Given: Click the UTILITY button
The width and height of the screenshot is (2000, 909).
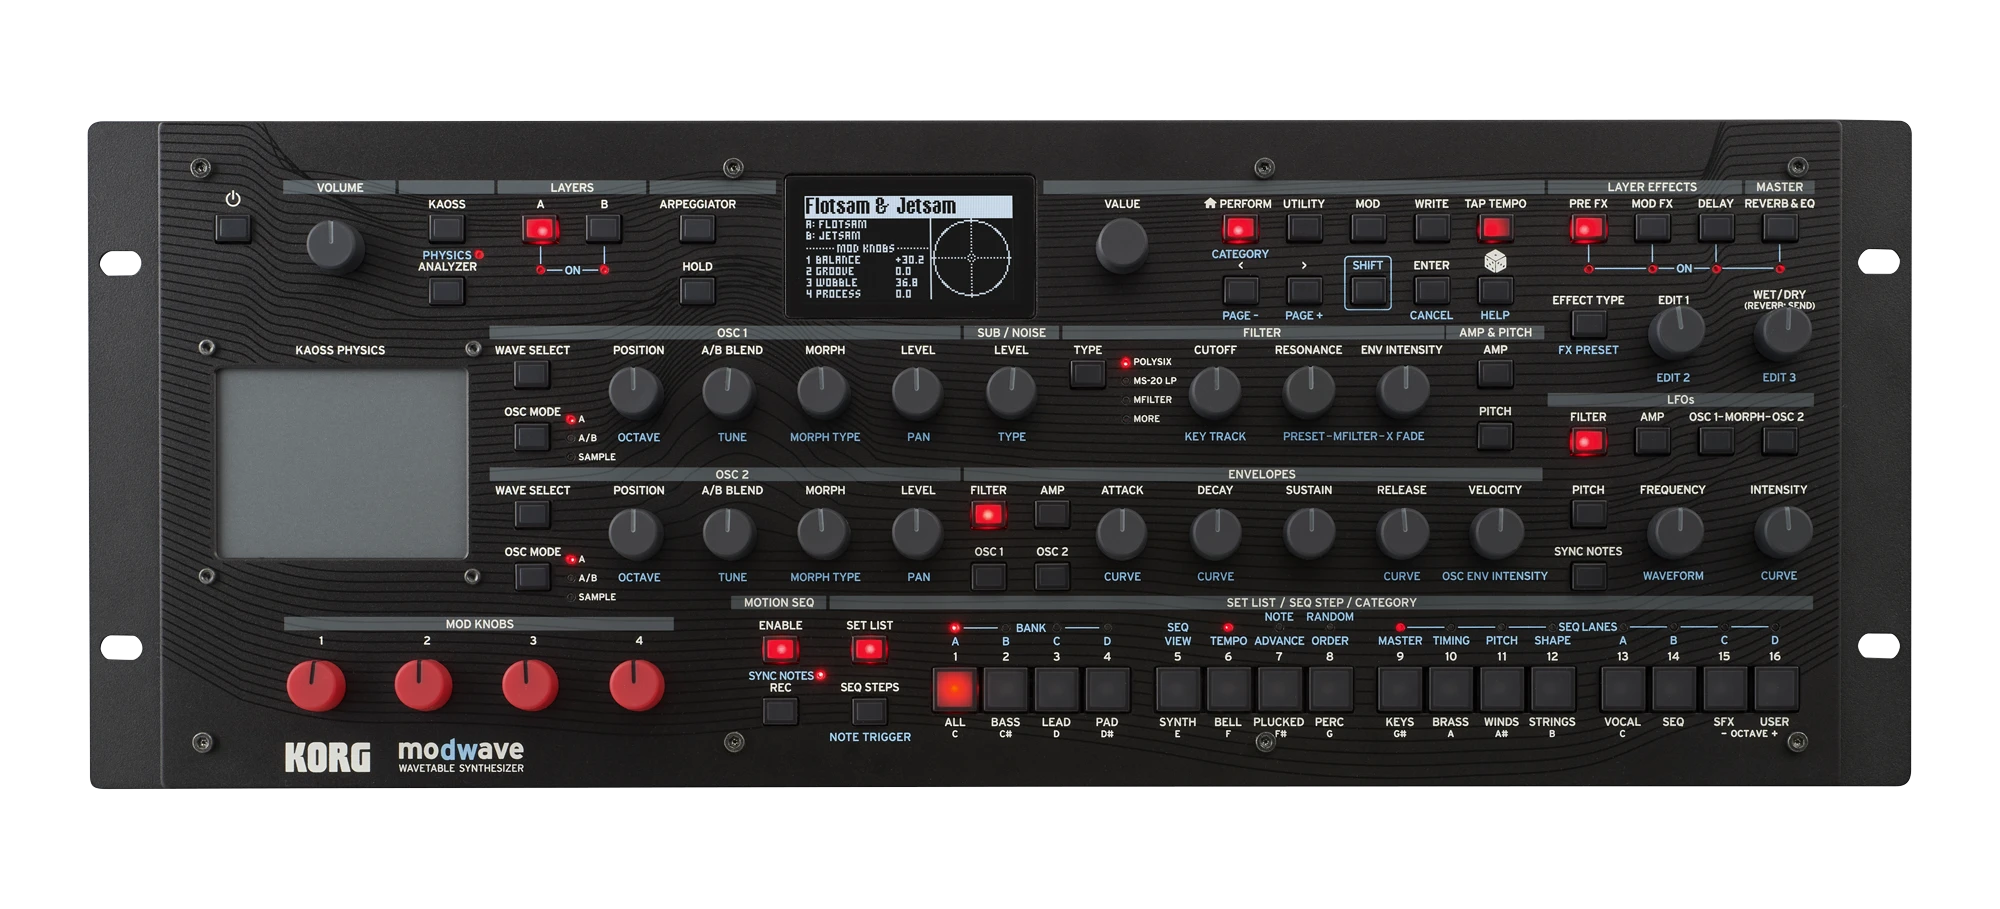Looking at the screenshot, I should coord(1304,229).
